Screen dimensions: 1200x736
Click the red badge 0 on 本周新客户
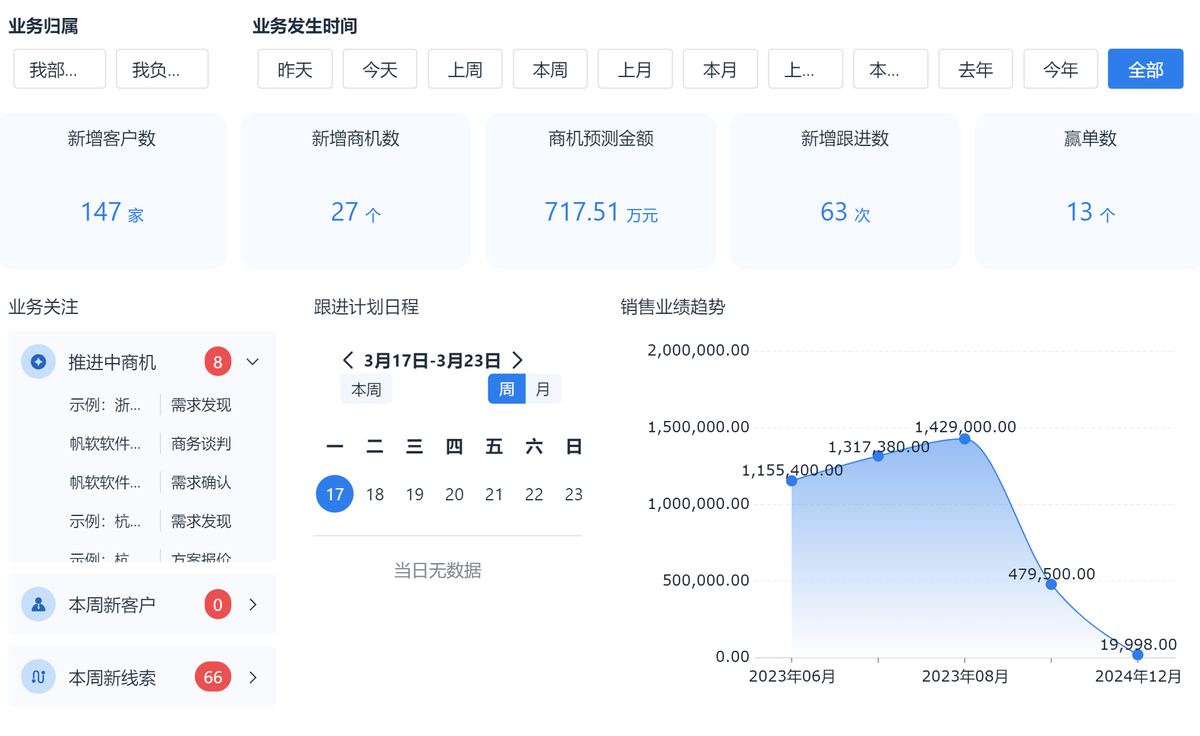[217, 604]
